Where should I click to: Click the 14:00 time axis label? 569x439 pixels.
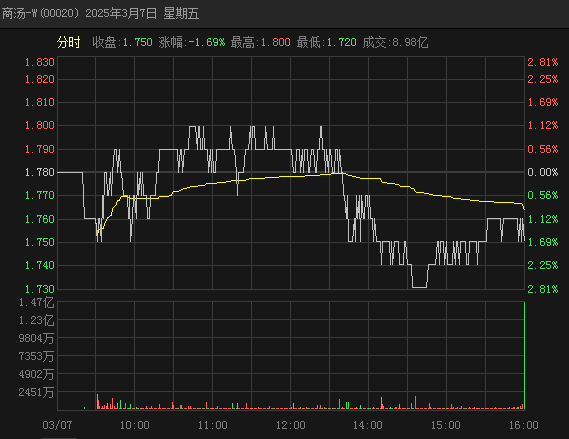(x=368, y=425)
